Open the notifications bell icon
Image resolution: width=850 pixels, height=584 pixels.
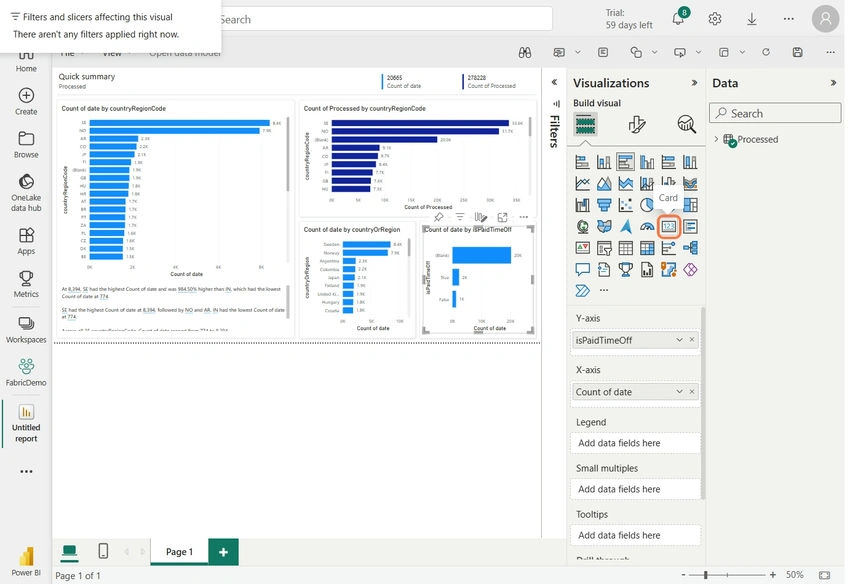click(x=678, y=19)
